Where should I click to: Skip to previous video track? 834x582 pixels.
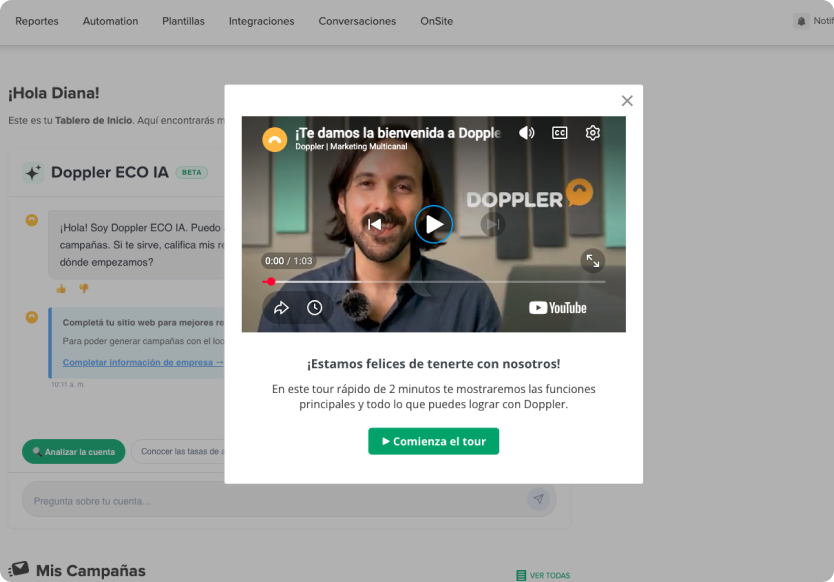pos(374,224)
